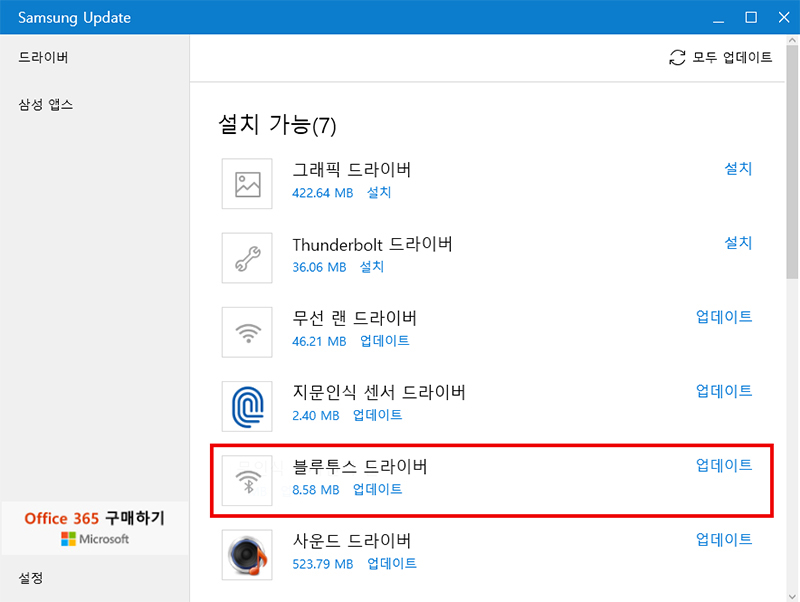Select the 무선 랜 드라이버 title text
800x602 pixels.
coord(355,318)
